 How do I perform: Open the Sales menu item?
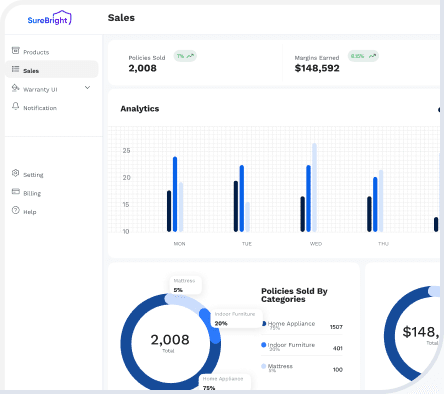52,69
